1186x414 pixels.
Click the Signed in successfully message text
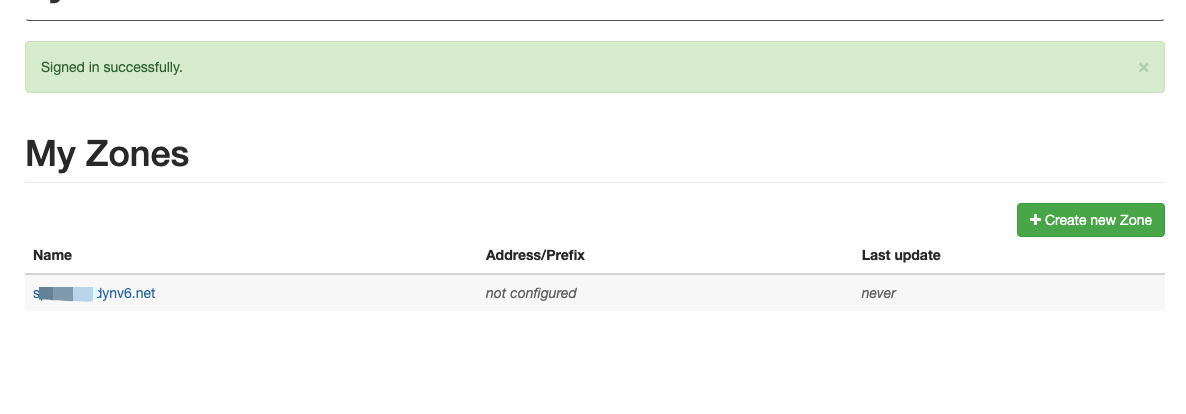click(111, 67)
